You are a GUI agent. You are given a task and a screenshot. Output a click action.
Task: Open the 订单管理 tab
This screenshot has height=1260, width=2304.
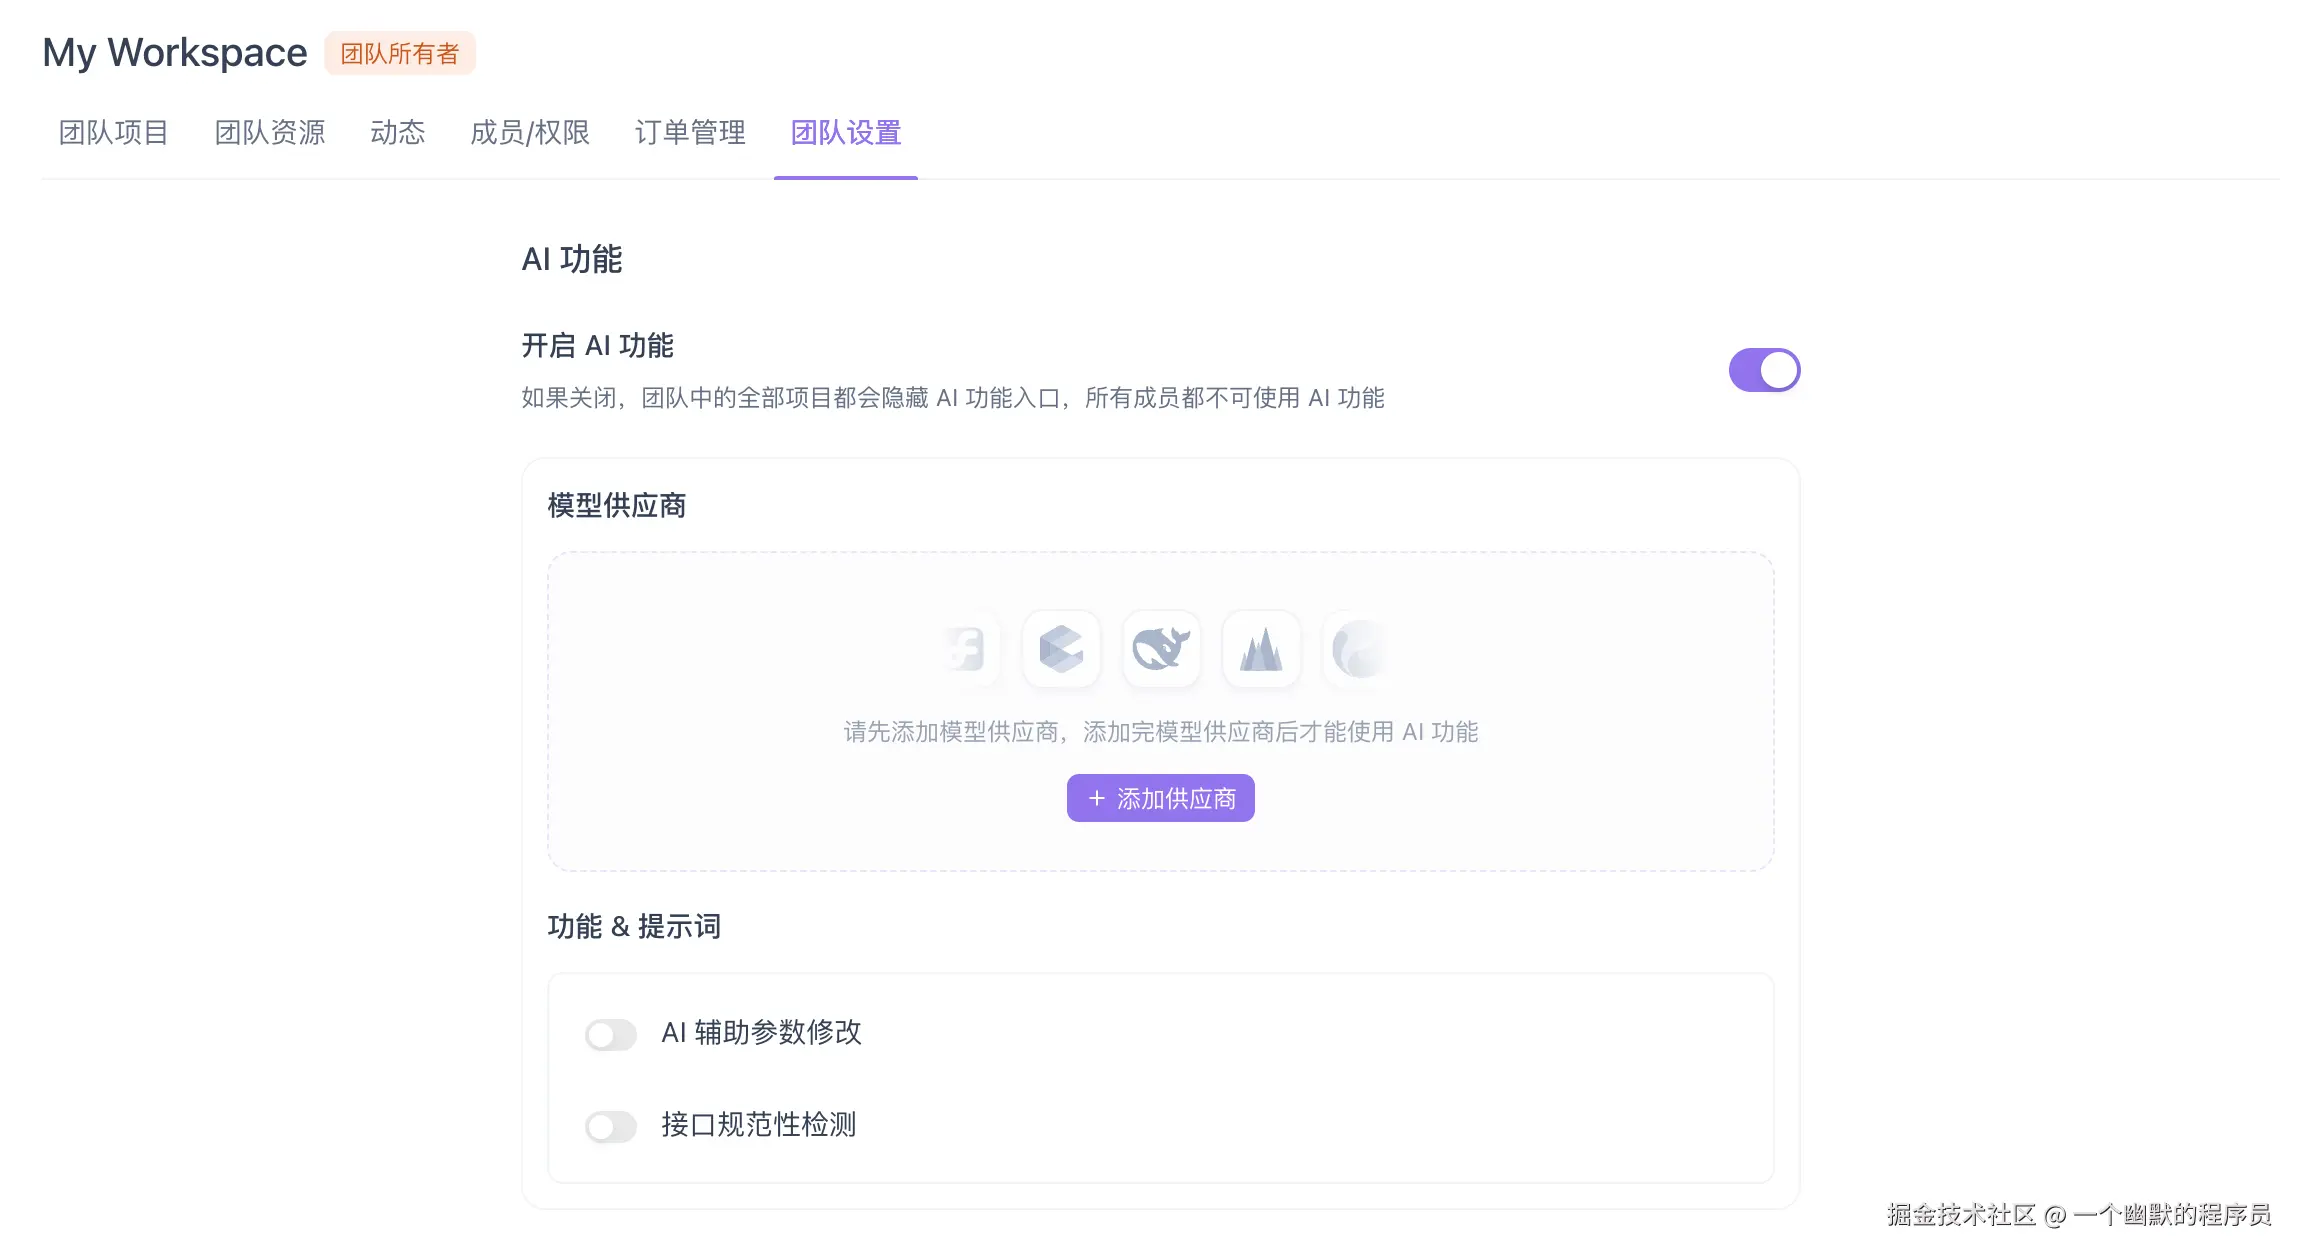(x=689, y=133)
